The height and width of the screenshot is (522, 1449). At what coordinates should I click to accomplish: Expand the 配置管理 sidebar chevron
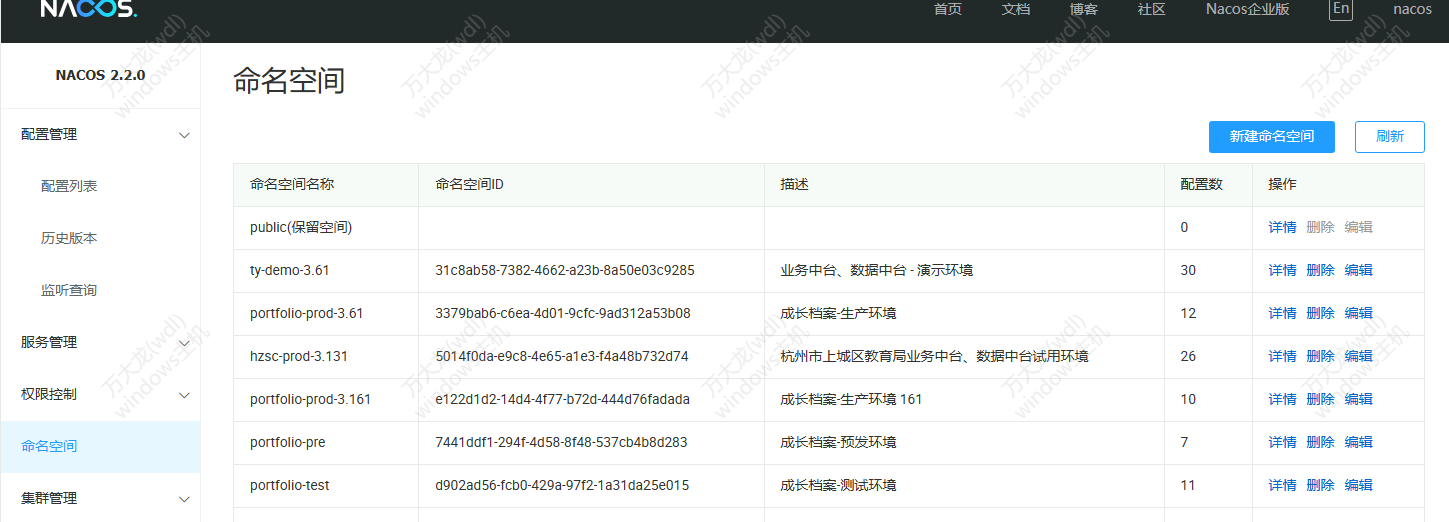point(184,135)
